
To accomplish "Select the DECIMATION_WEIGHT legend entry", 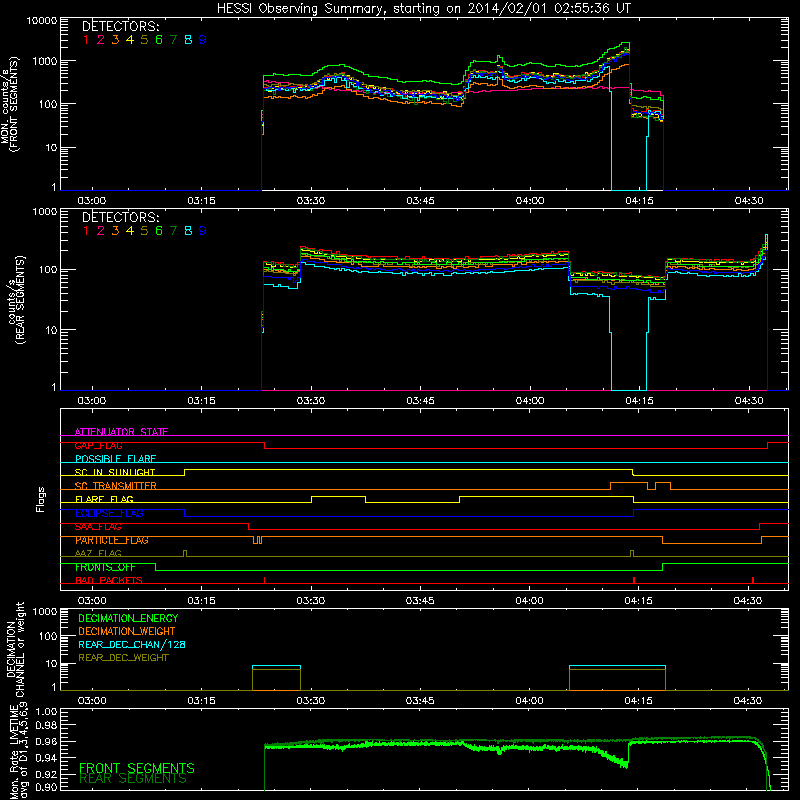I will pos(127,631).
